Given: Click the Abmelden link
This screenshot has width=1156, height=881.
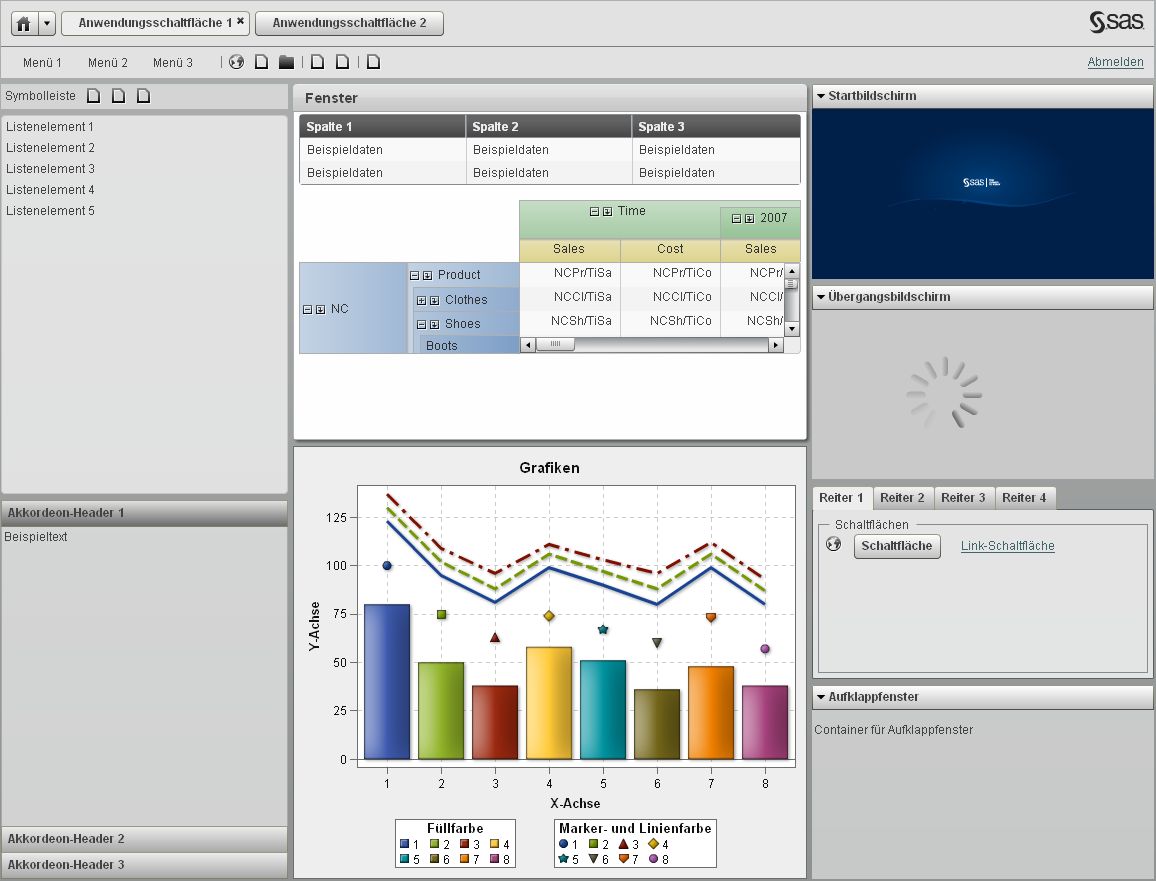Looking at the screenshot, I should [x=1116, y=61].
